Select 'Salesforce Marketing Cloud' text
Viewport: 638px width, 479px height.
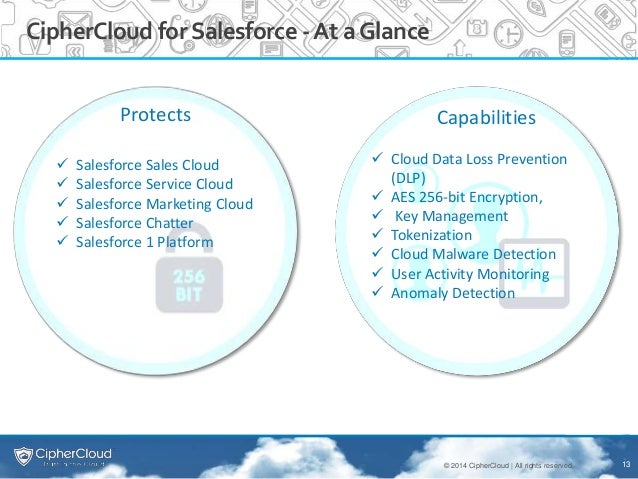tap(164, 204)
